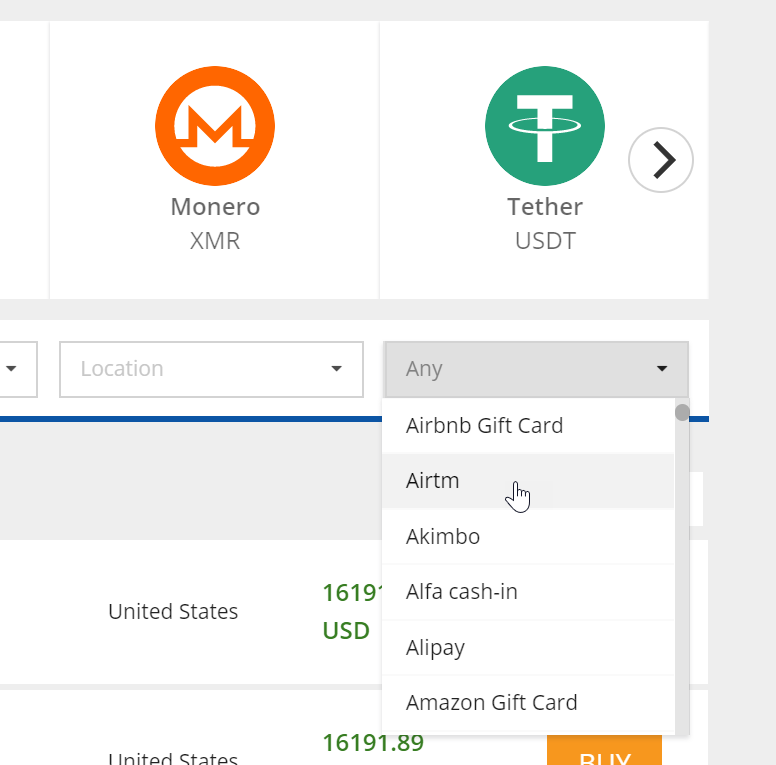This screenshot has height=765, width=776.
Task: Click the USDT ticker label
Action: (545, 241)
